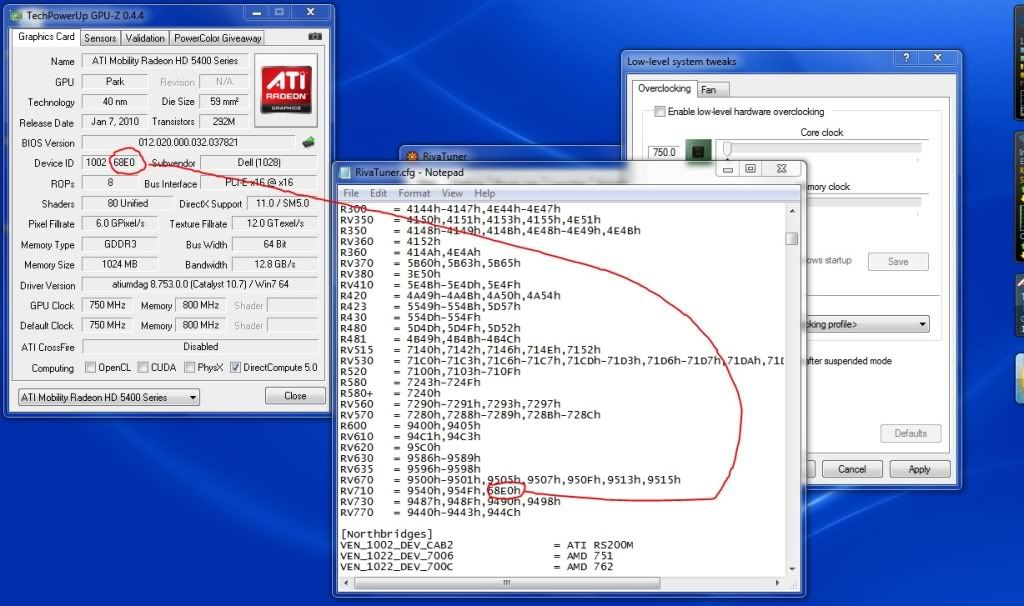
Task: Click the Pixel Fillrate 6.0 GPixel/s value
Action: pos(120,223)
